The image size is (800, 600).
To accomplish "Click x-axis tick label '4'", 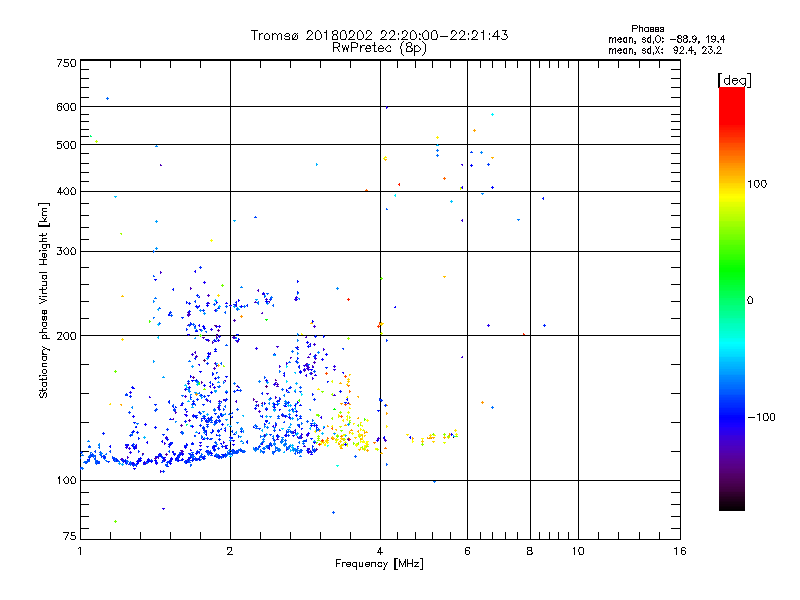I will (380, 551).
